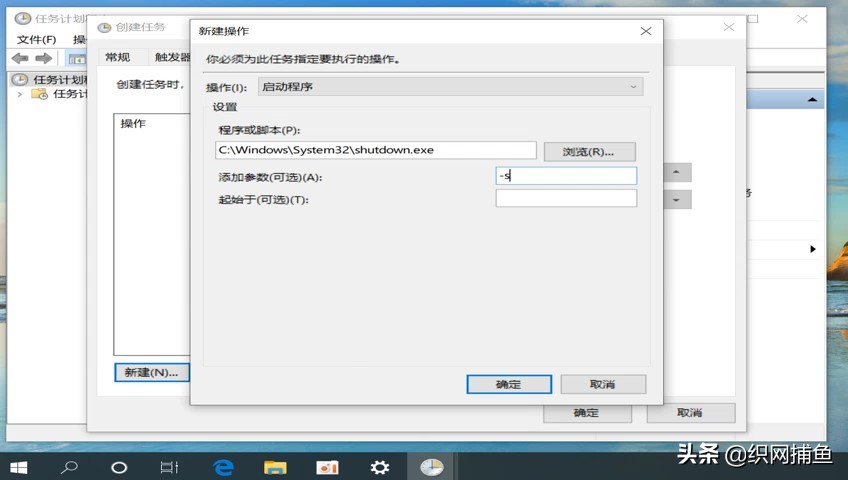Close the Task Scheduler main window
The height and width of the screenshot is (480, 848).
click(802, 19)
